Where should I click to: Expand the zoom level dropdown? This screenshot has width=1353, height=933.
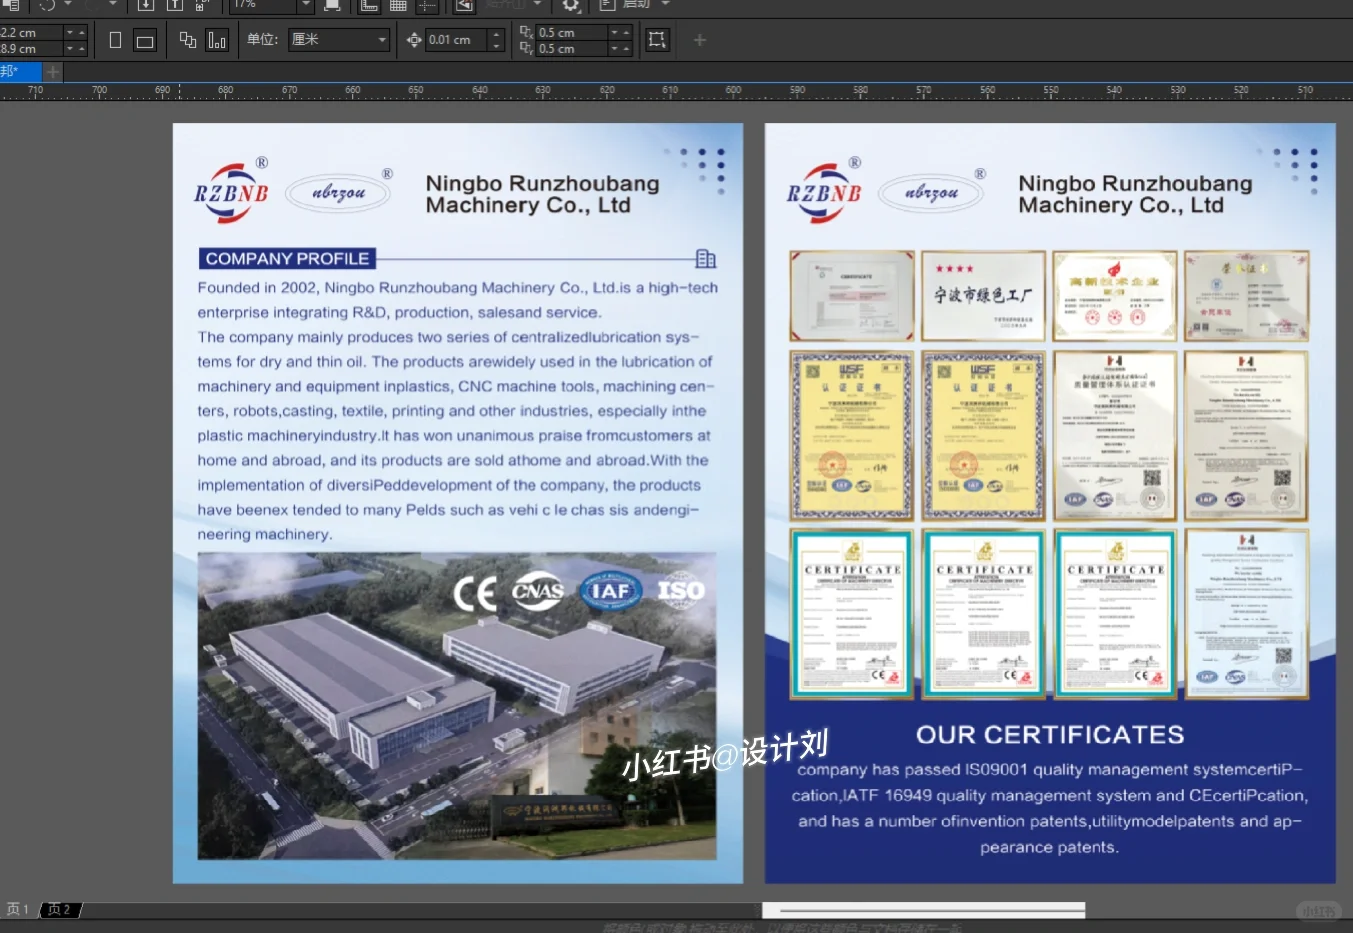coord(305,5)
